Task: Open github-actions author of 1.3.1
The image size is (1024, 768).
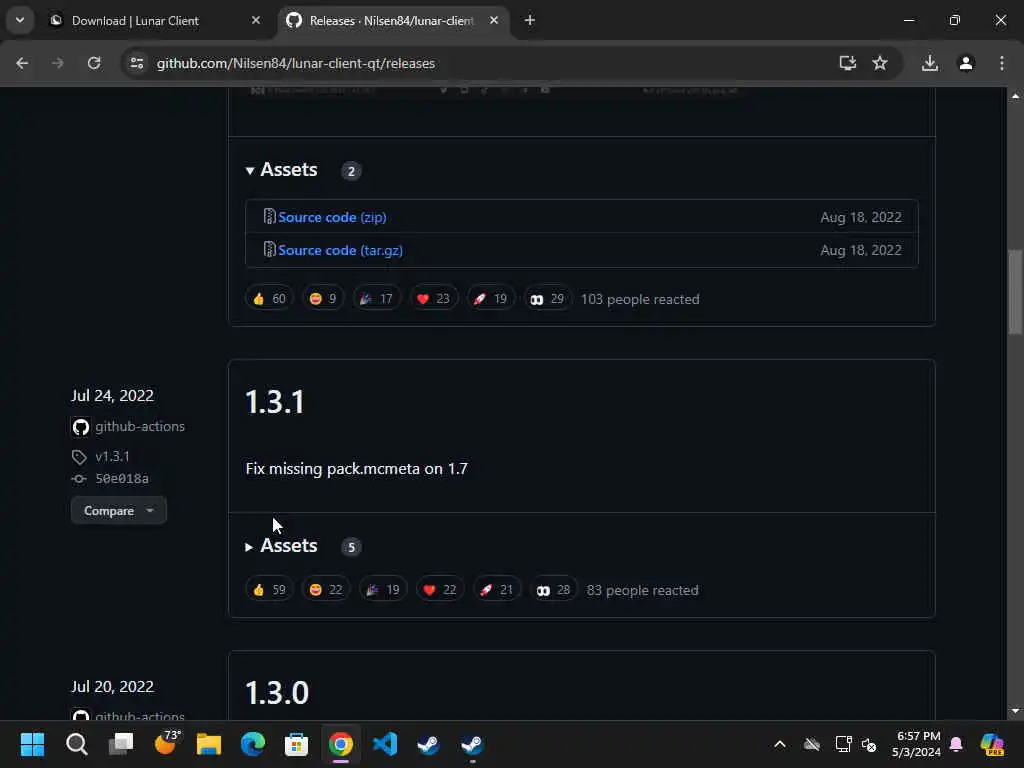Action: (140, 426)
